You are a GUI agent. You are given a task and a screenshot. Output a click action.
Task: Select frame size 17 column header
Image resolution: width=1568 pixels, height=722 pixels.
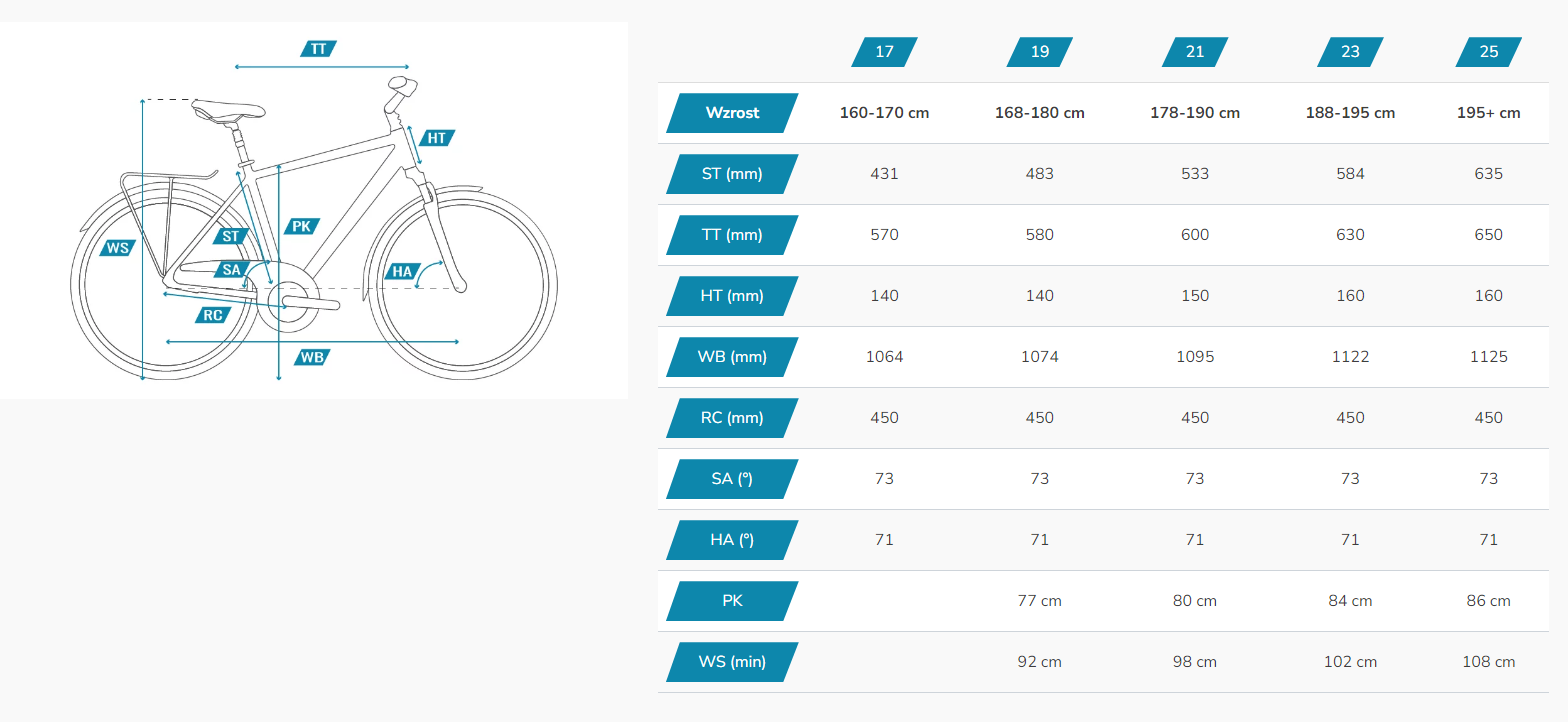point(884,52)
